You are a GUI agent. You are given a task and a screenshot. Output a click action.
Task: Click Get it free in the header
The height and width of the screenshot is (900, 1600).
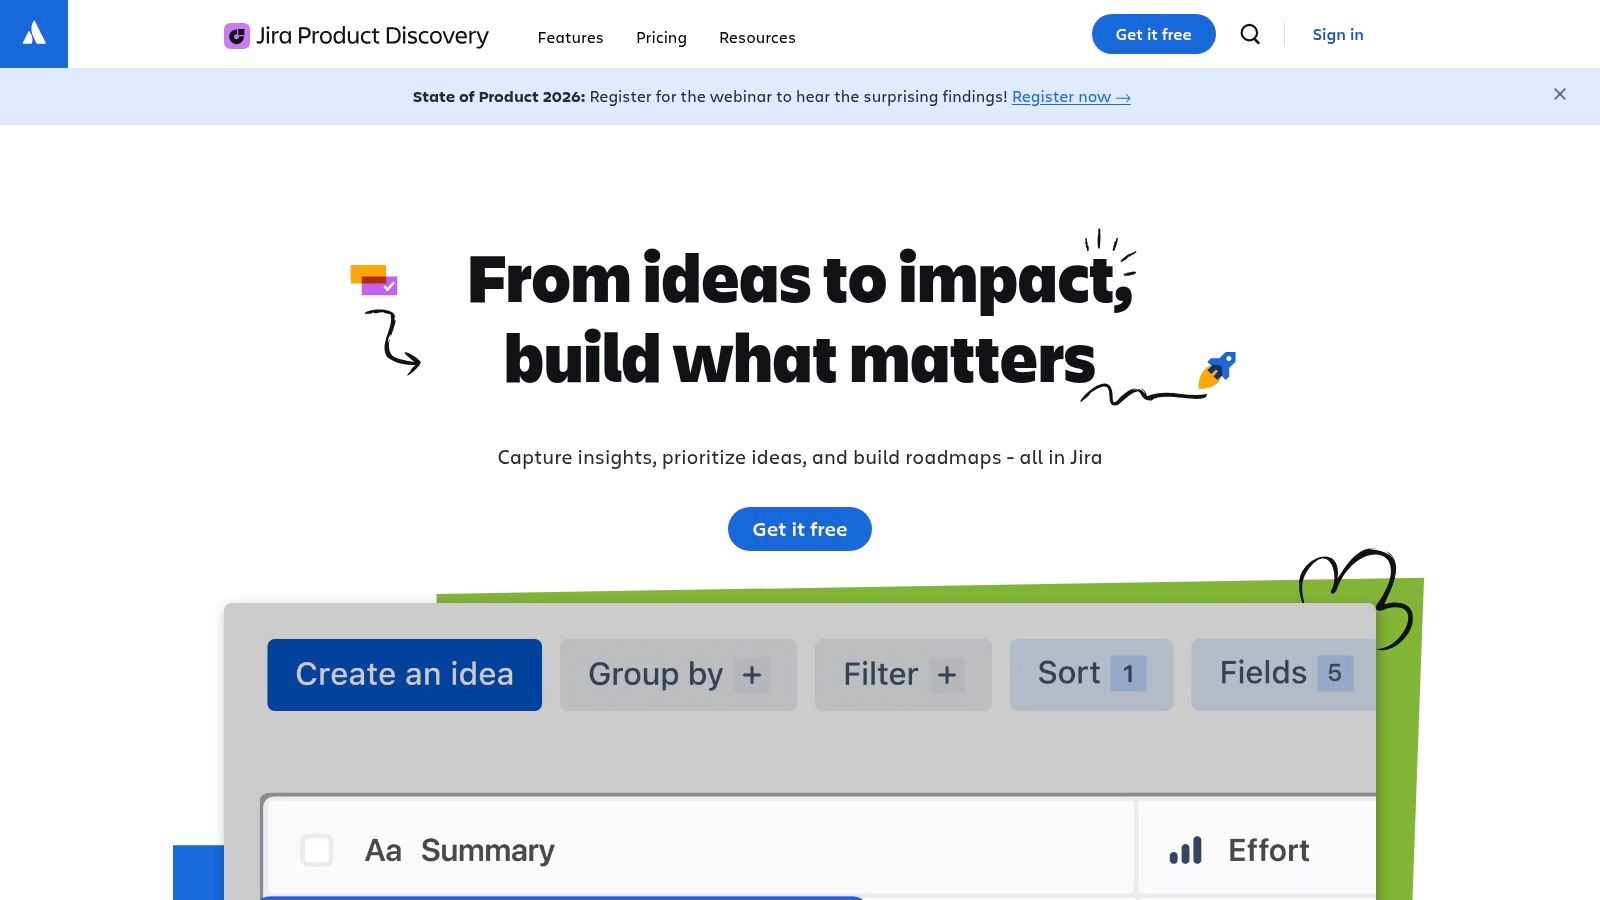pos(1153,34)
